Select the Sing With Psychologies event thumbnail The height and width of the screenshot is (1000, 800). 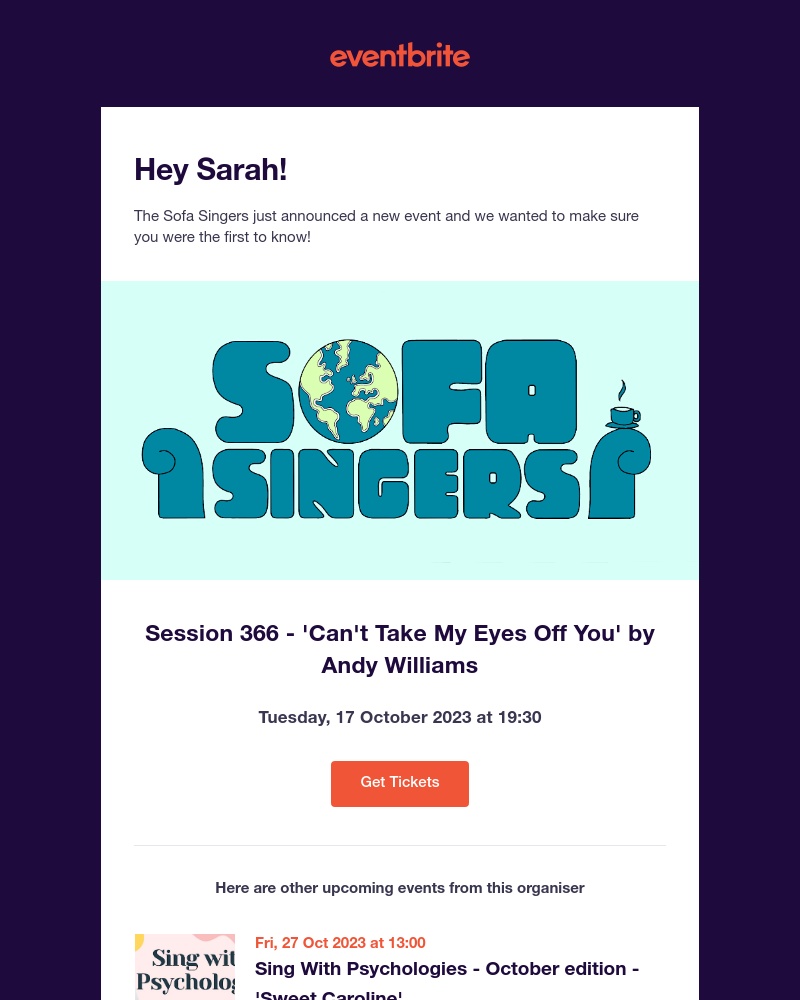(185, 967)
